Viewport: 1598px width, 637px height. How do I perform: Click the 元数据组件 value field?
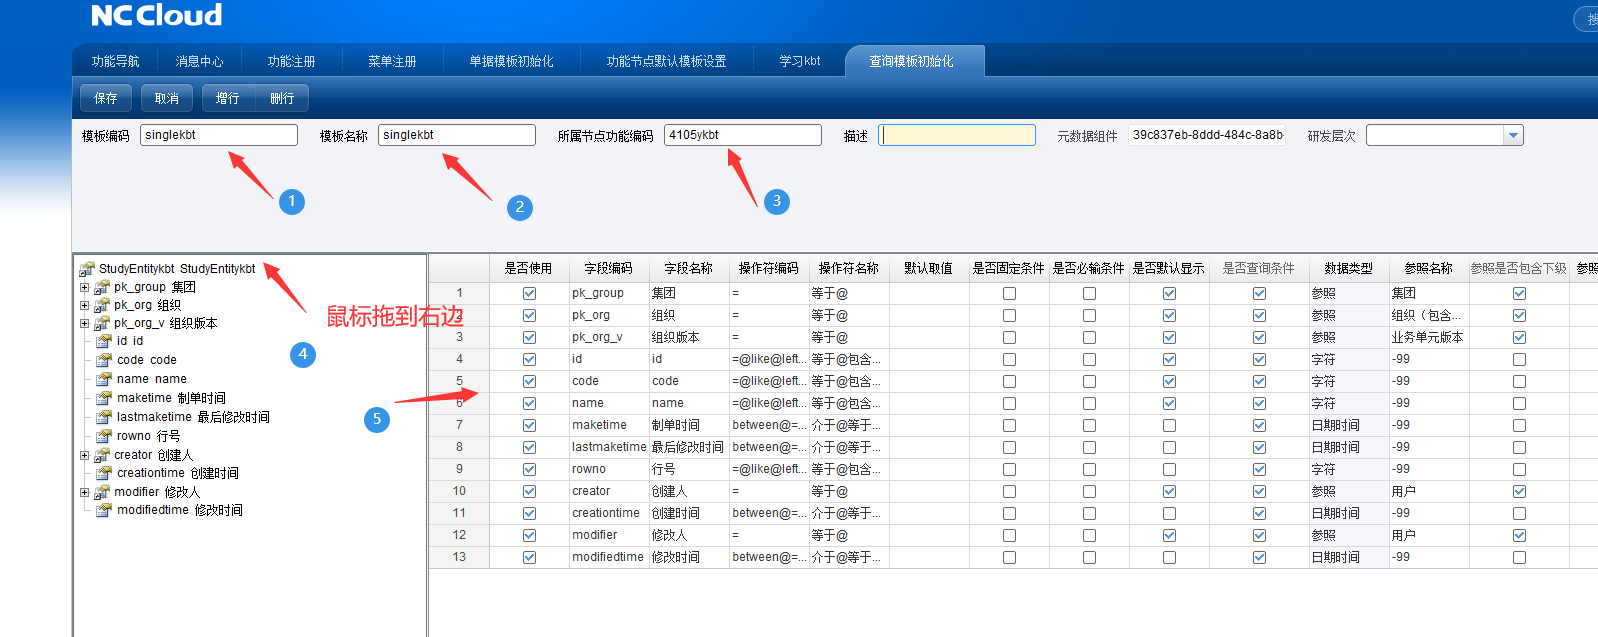1207,135
